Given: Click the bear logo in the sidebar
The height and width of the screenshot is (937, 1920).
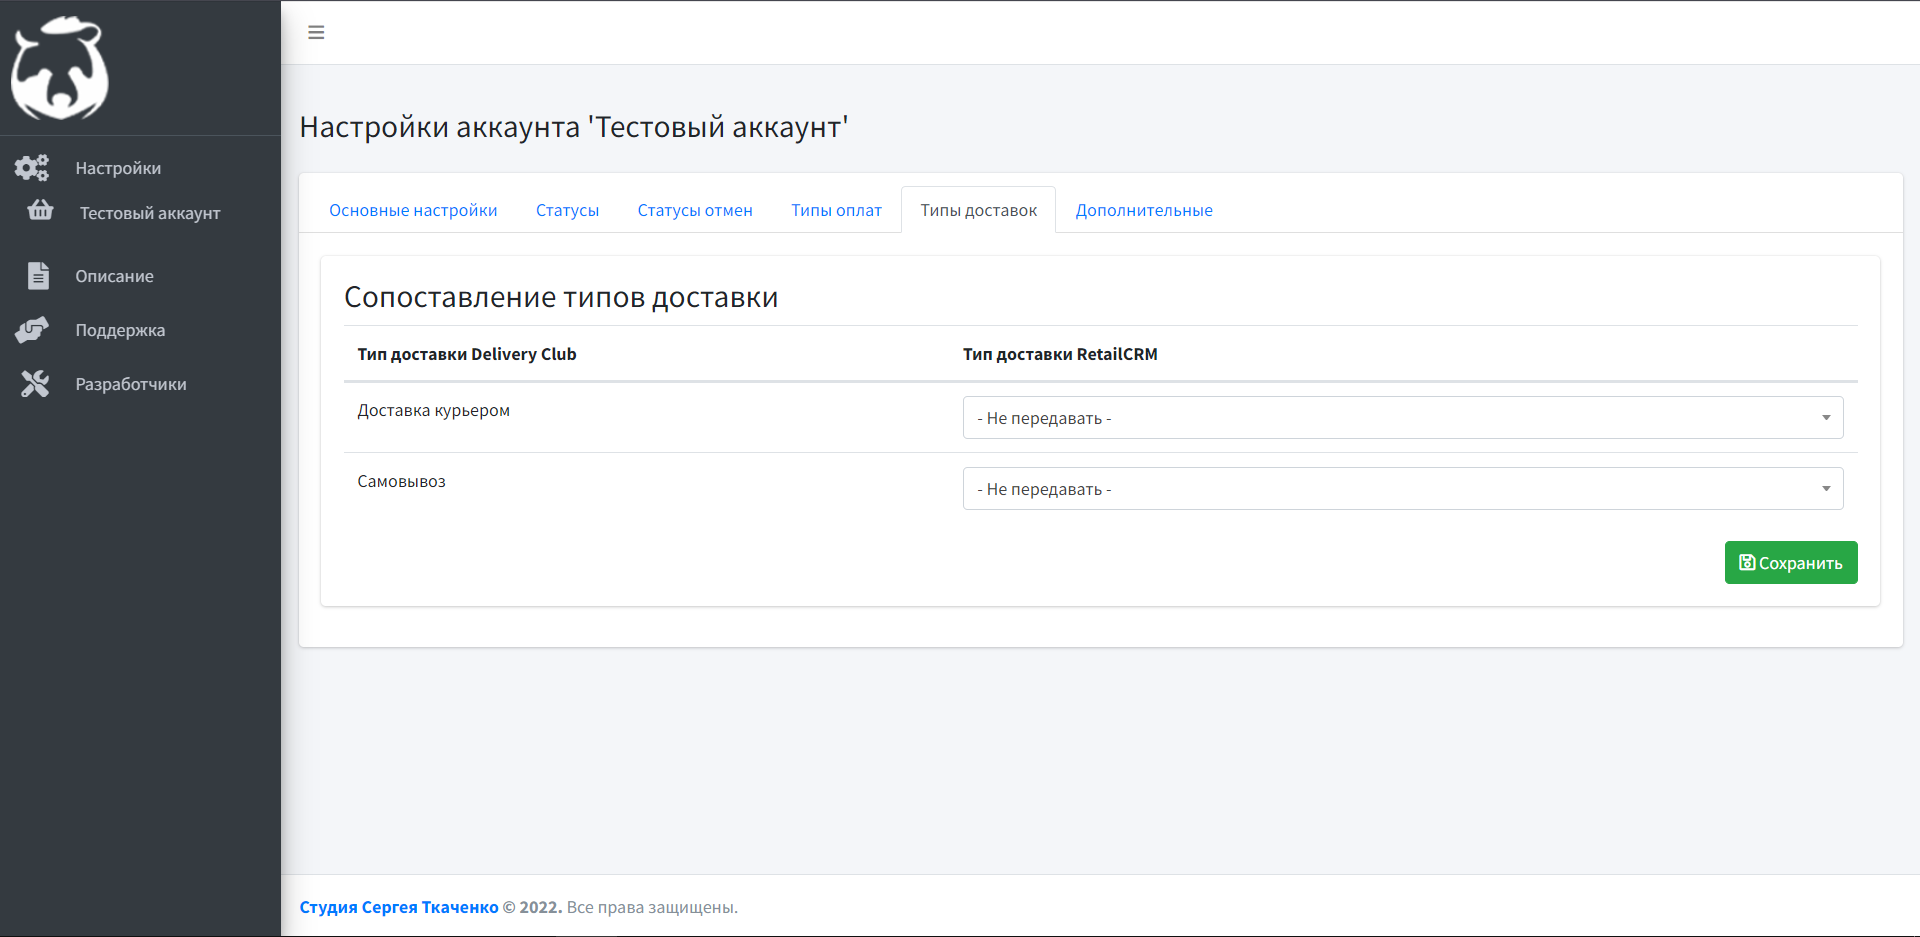Looking at the screenshot, I should click(x=60, y=67).
